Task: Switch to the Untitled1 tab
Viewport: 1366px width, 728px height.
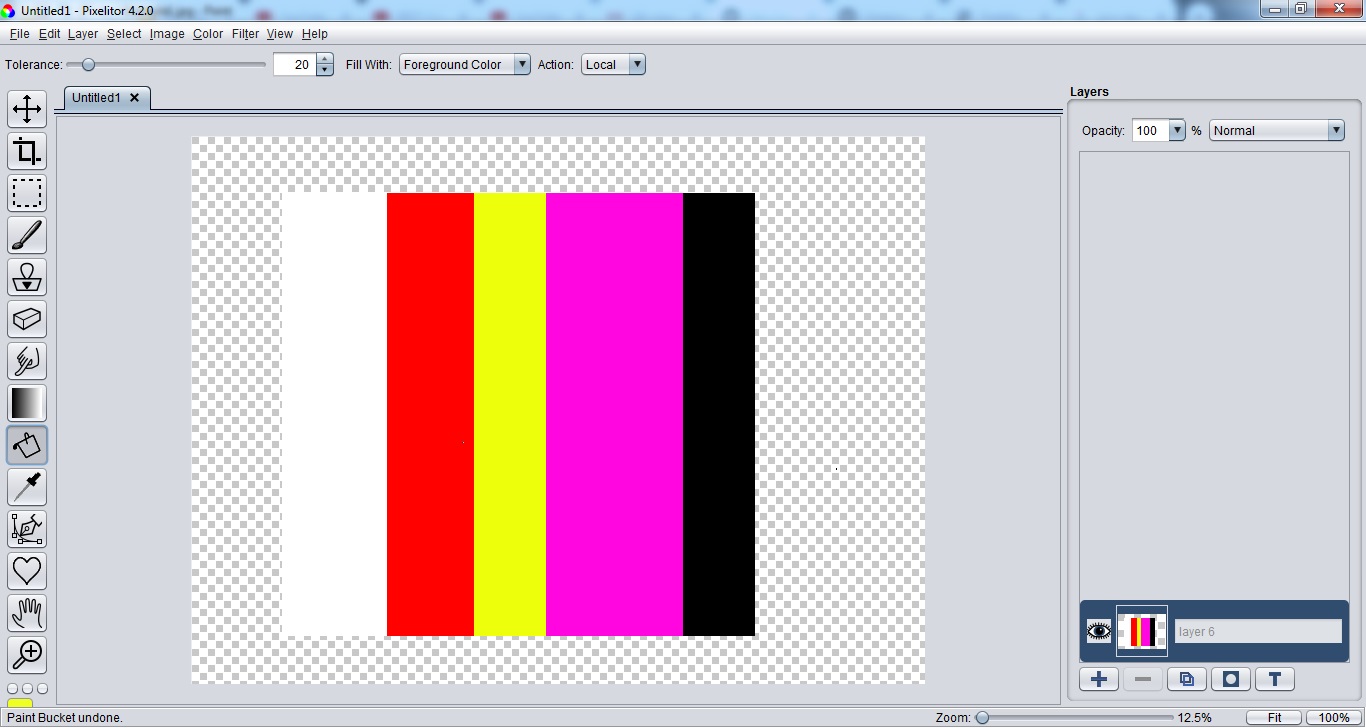Action: [96, 97]
